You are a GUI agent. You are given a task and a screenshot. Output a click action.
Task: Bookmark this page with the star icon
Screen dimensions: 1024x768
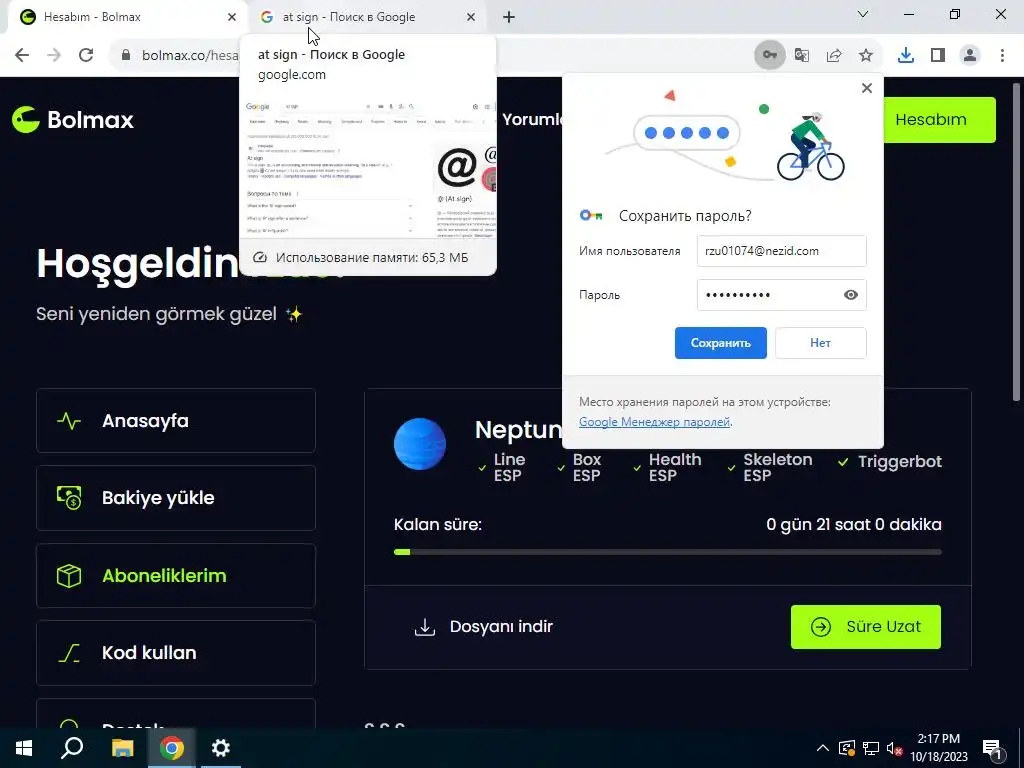(866, 55)
